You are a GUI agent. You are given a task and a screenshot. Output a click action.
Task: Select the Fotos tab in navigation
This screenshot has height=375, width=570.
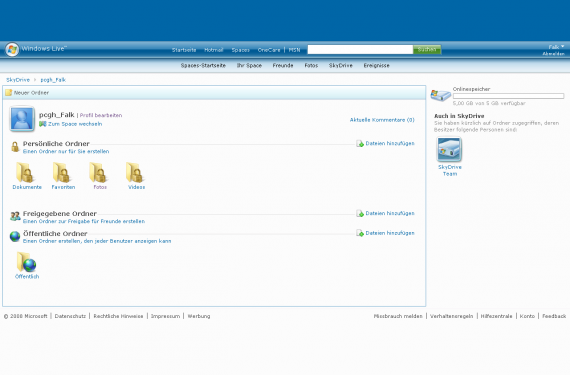coord(311,65)
